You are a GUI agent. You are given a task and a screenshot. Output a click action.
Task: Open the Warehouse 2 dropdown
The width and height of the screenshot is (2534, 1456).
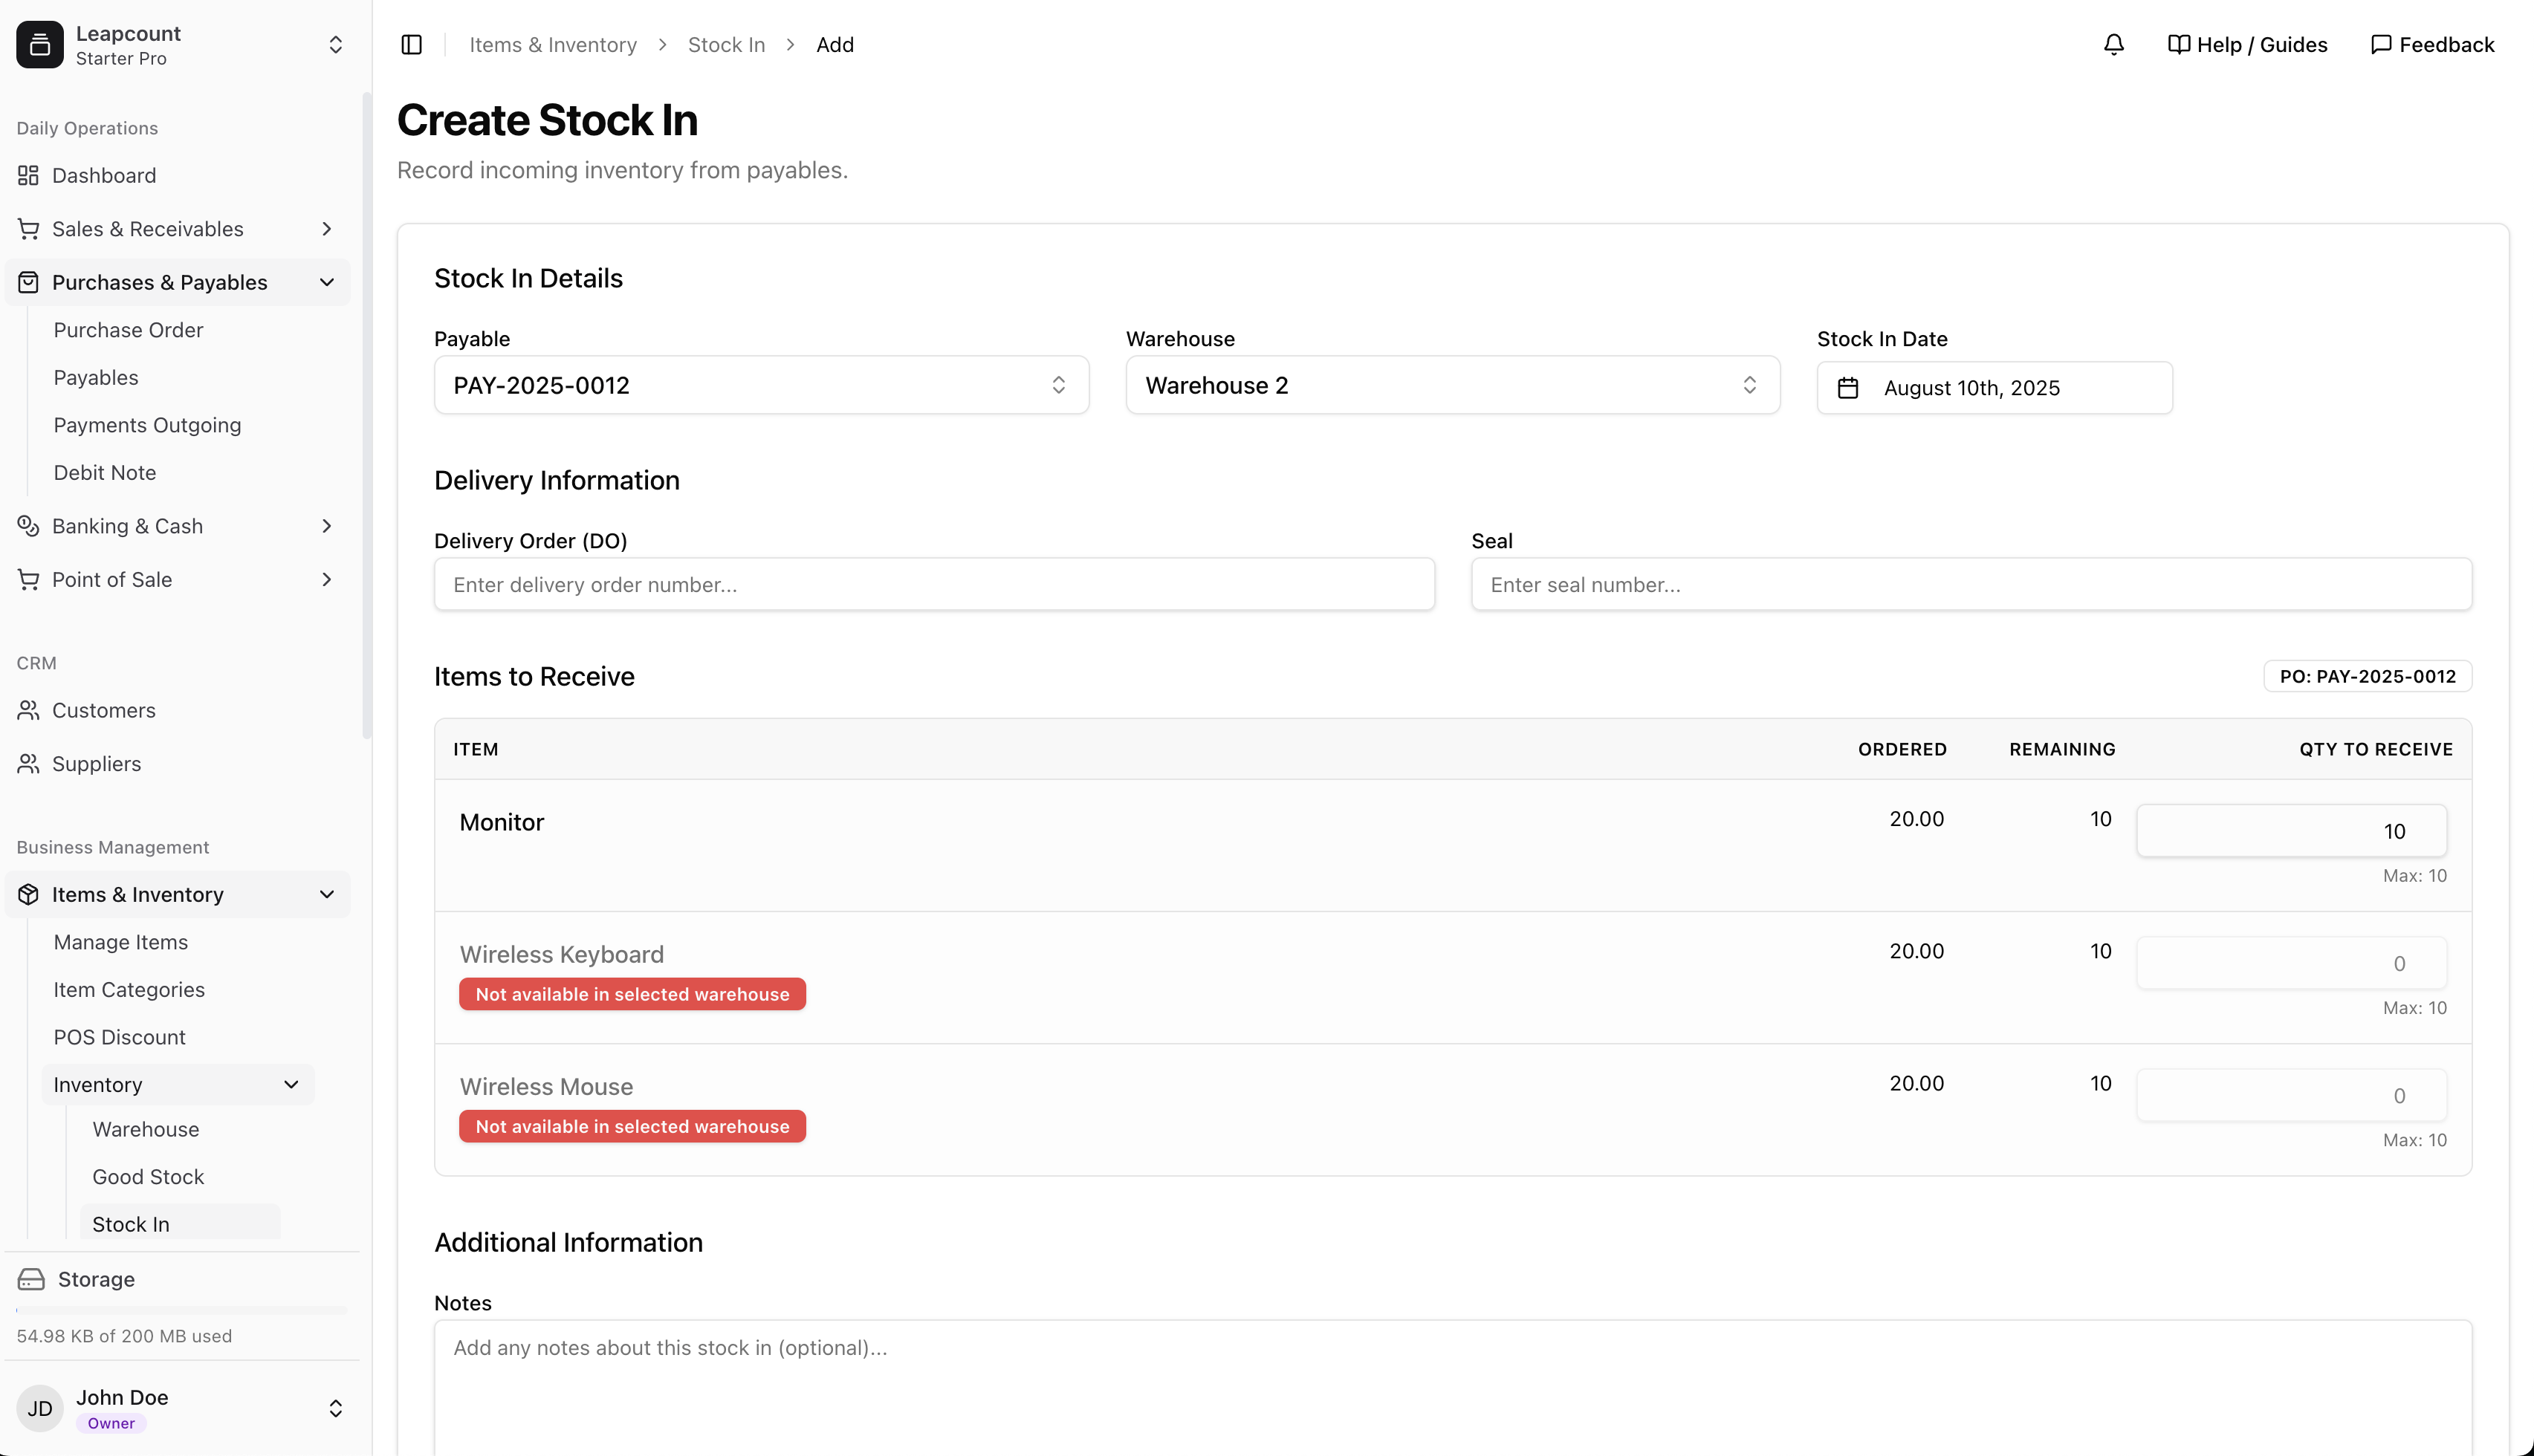click(1452, 385)
